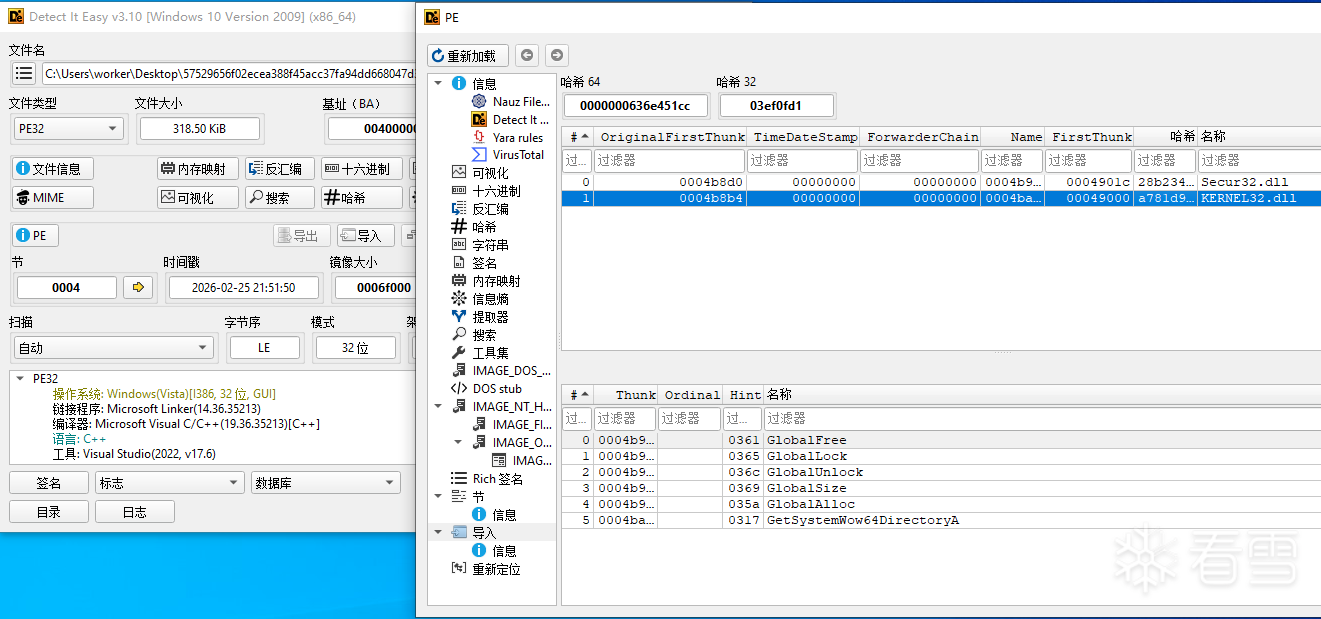Select Yara rules tree entry

click(517, 138)
